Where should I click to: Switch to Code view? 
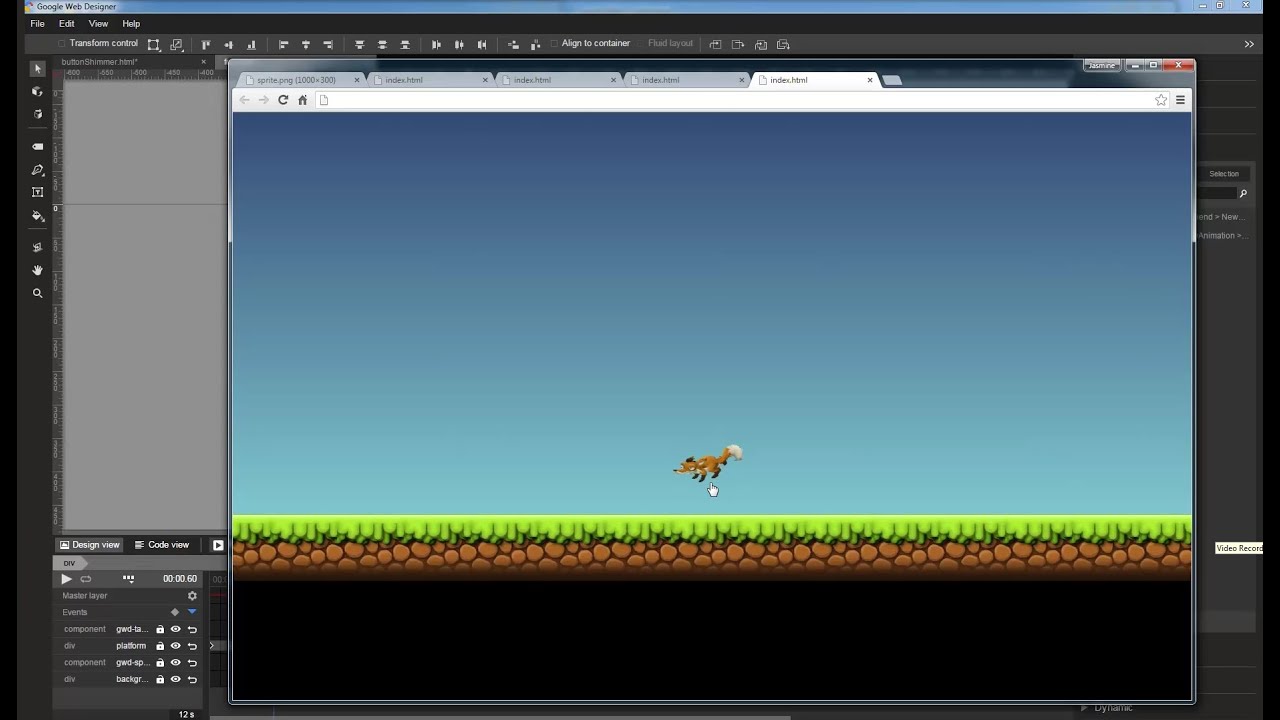coord(161,545)
